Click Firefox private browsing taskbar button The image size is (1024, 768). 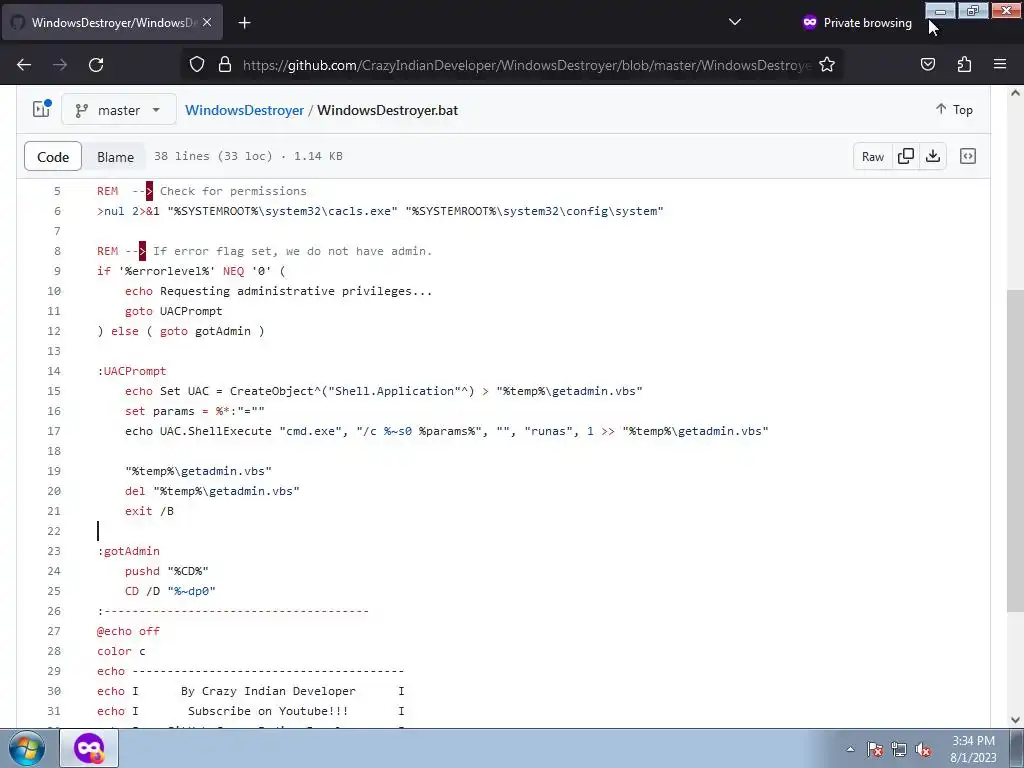[89, 748]
